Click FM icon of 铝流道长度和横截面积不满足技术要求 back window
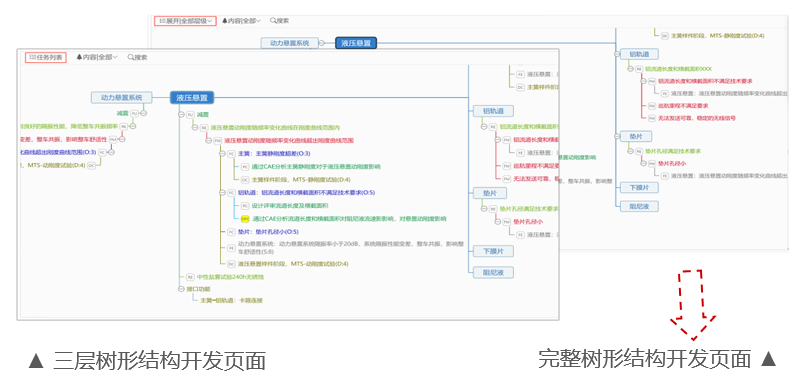This screenshot has height=390, width=801. pos(652,81)
